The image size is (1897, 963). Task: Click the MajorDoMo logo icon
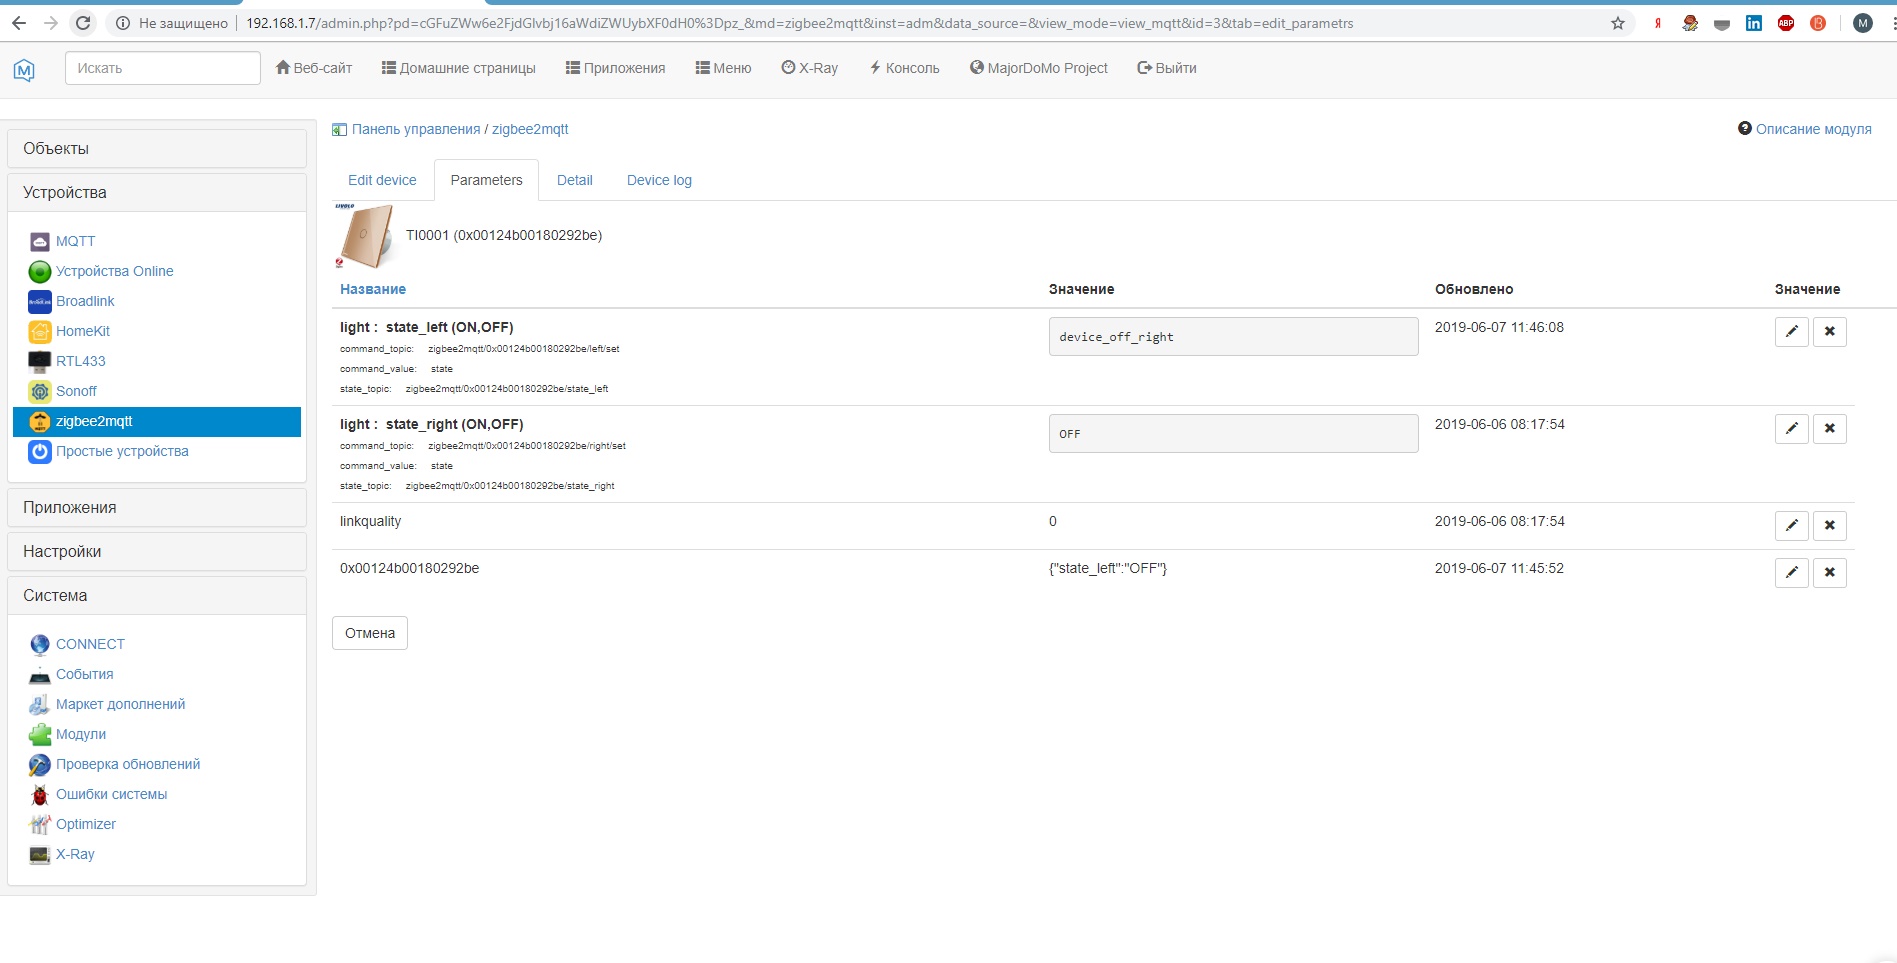click(x=24, y=69)
